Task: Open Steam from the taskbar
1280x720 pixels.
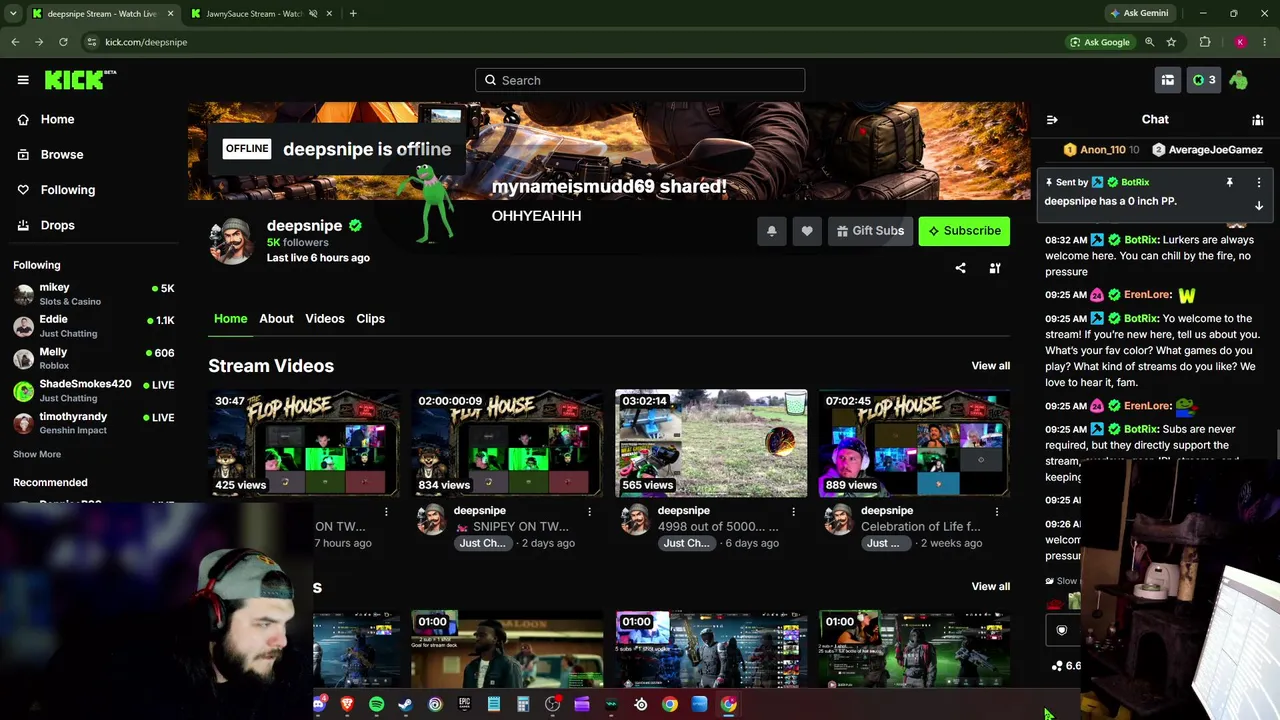Action: 405,704
